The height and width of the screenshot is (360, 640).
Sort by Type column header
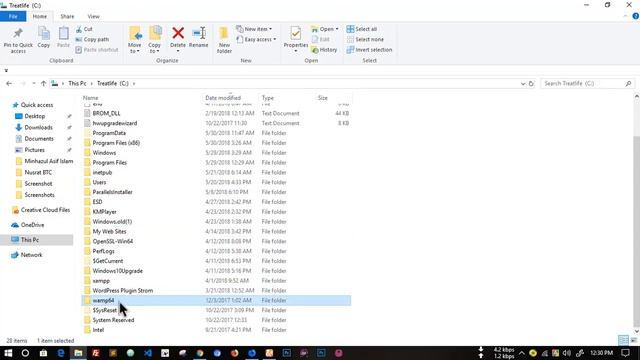[268, 98]
